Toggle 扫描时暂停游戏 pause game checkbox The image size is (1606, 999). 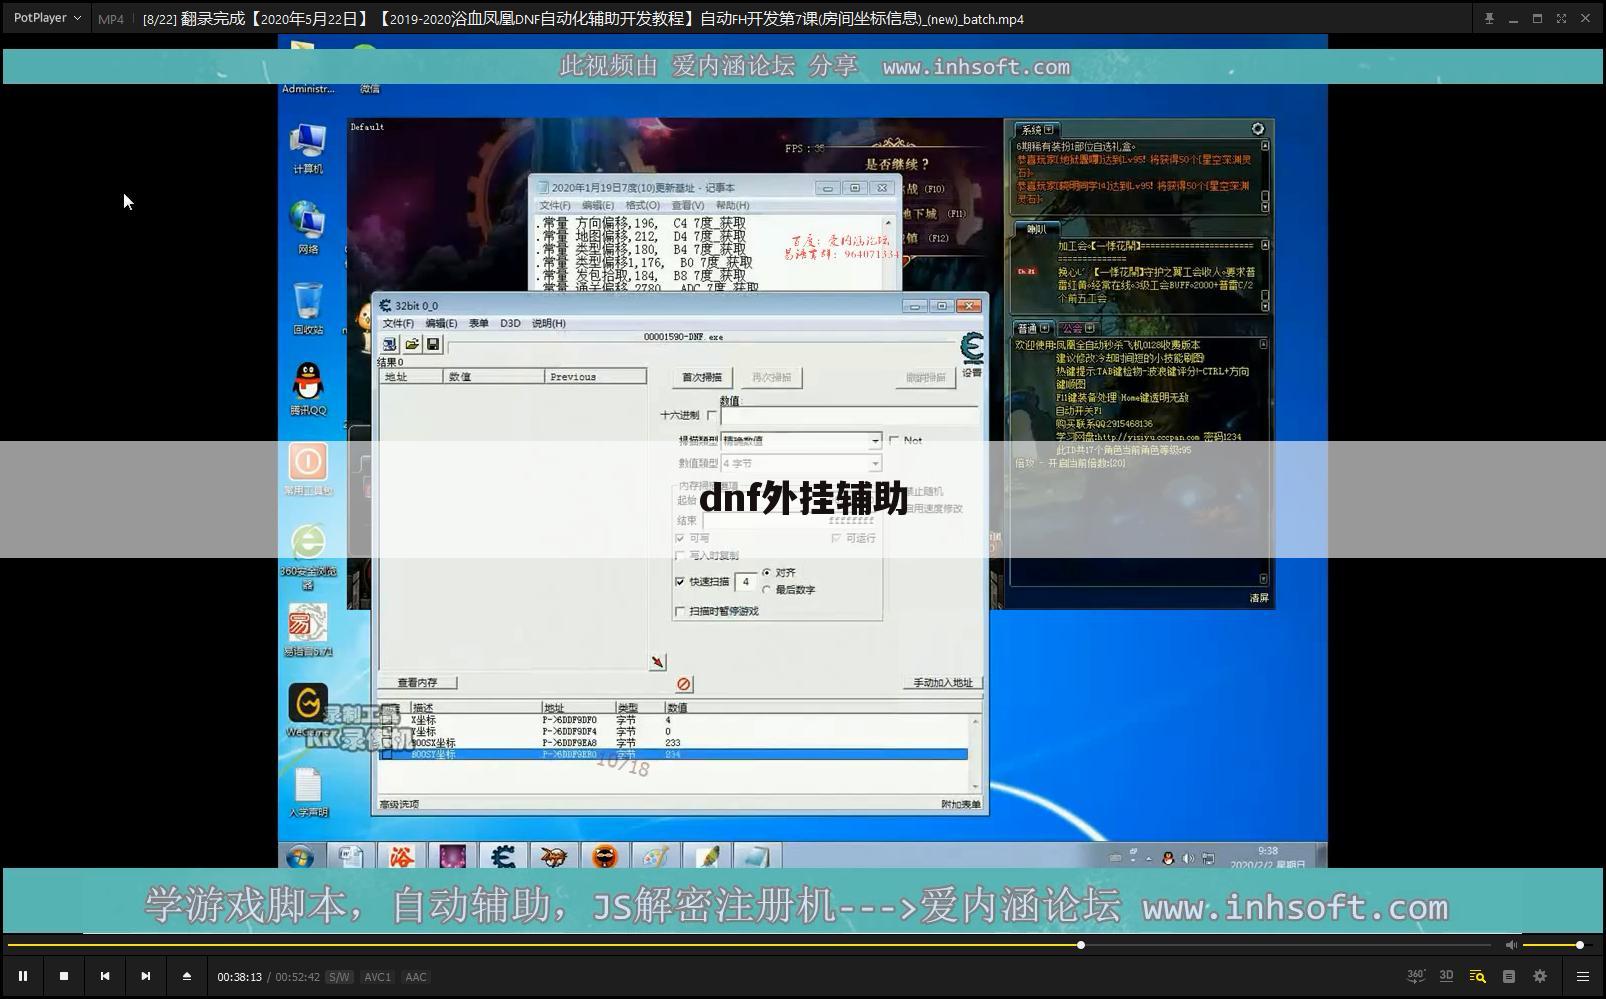click(680, 611)
